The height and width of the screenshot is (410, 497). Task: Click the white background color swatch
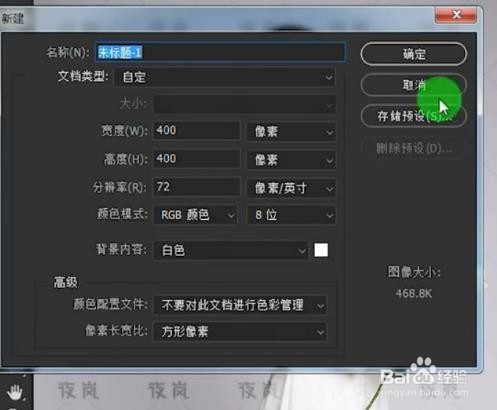321,250
